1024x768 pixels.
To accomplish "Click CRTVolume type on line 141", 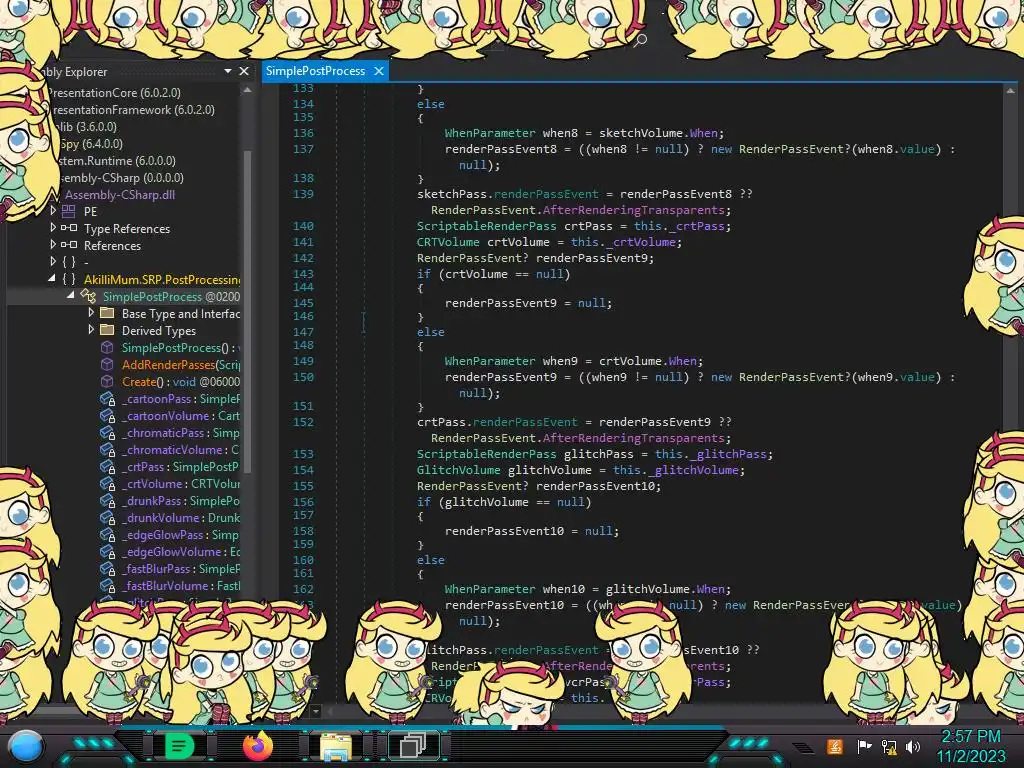I will point(449,242).
